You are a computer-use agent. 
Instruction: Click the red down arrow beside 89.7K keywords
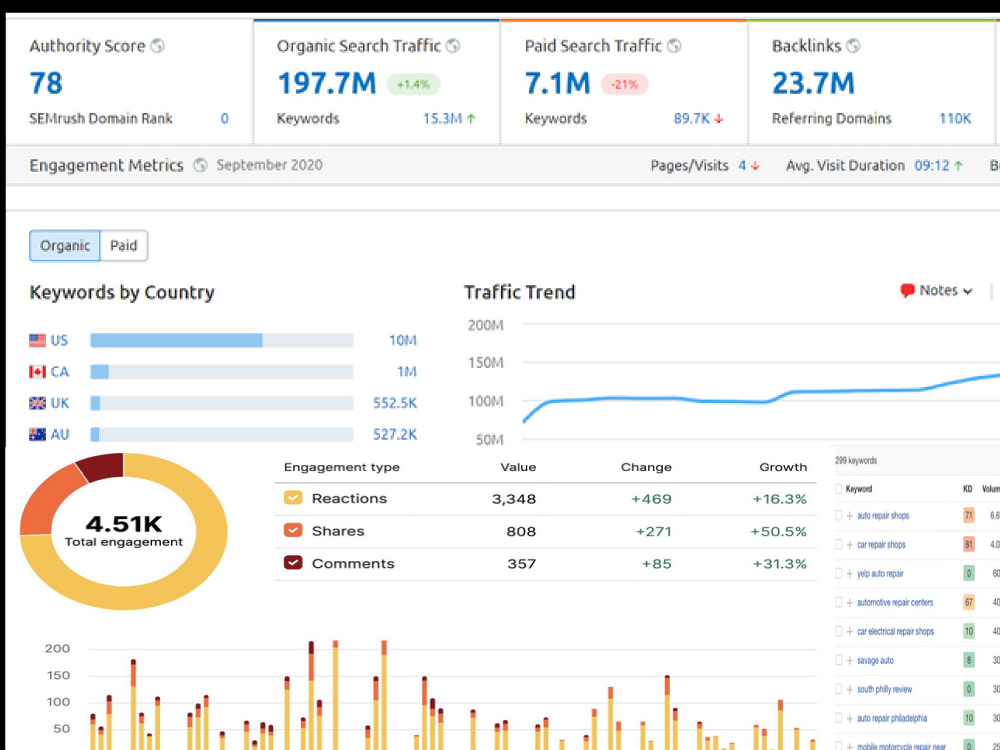719,119
